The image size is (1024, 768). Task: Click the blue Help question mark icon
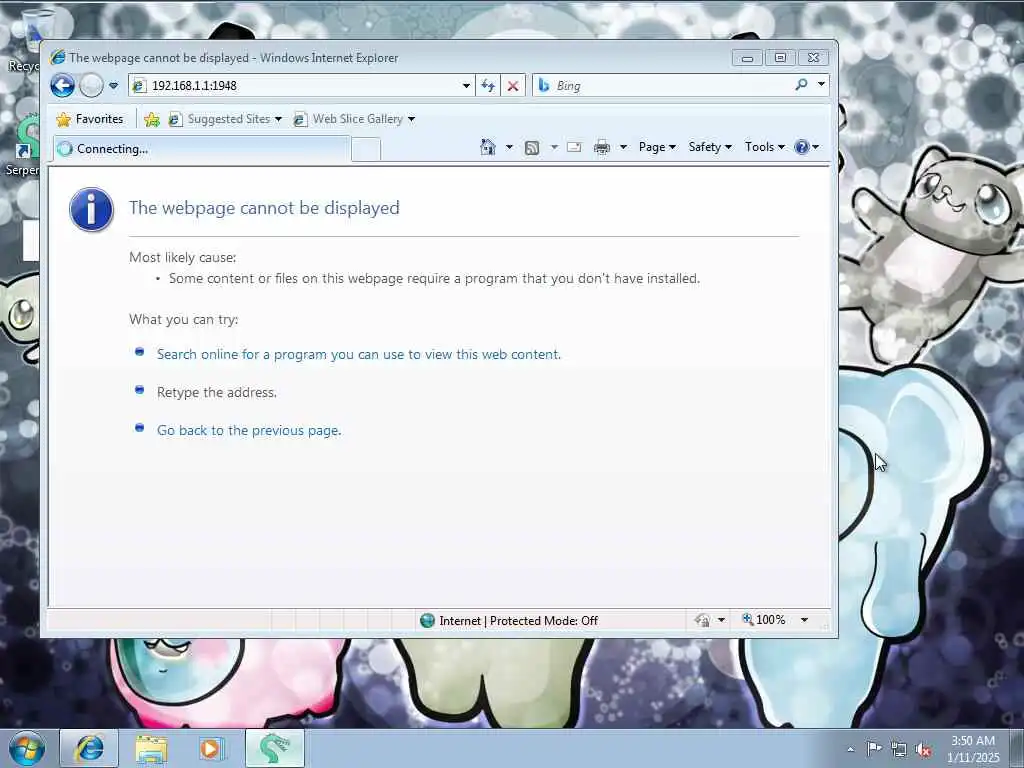[x=802, y=147]
